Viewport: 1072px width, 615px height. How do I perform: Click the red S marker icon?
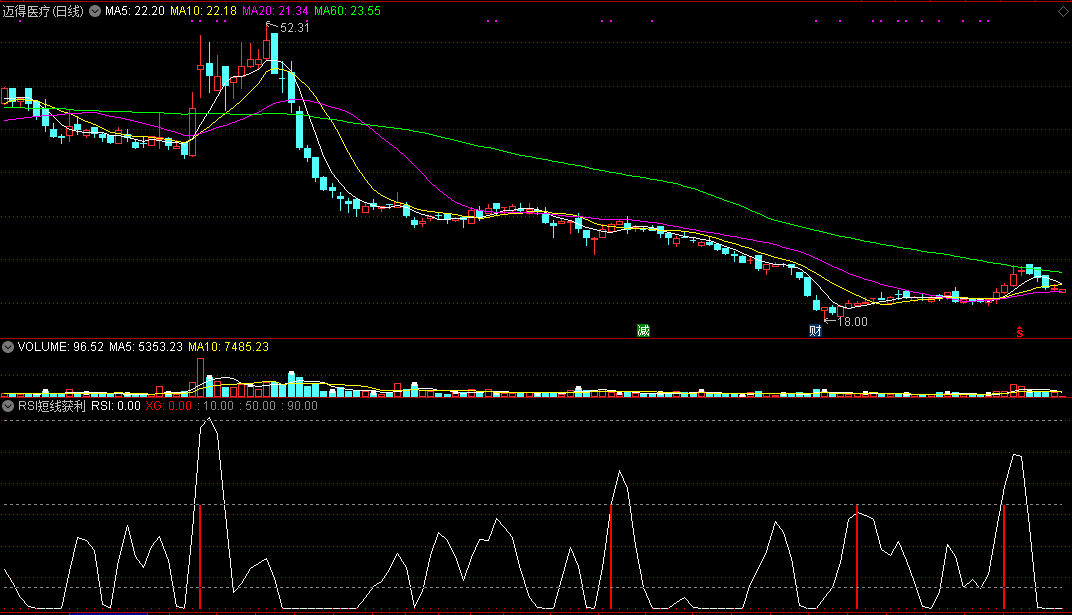coord(1019,332)
